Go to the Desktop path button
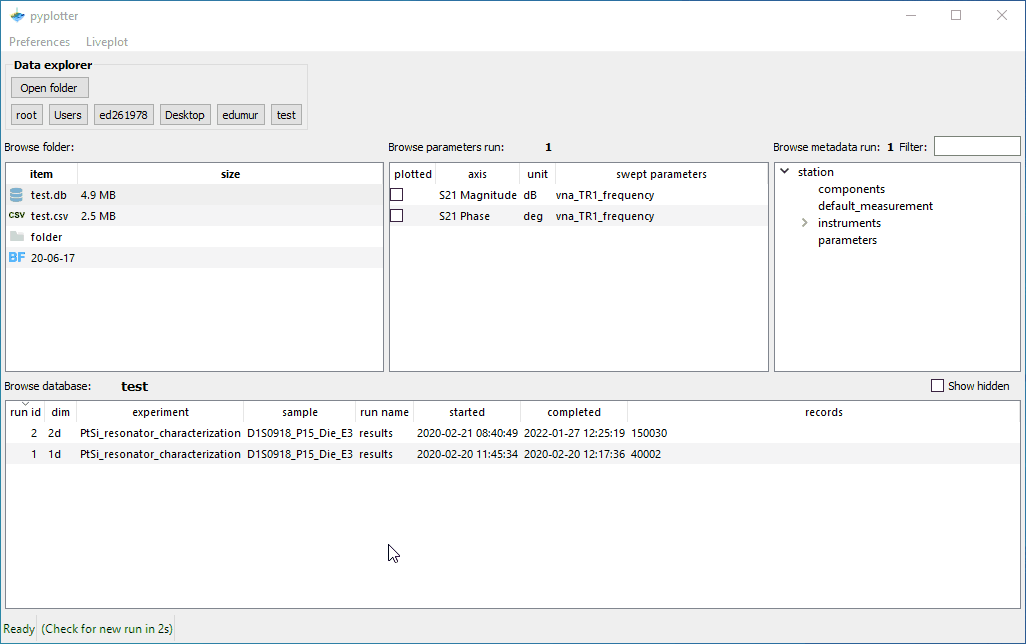 pyautogui.click(x=185, y=115)
